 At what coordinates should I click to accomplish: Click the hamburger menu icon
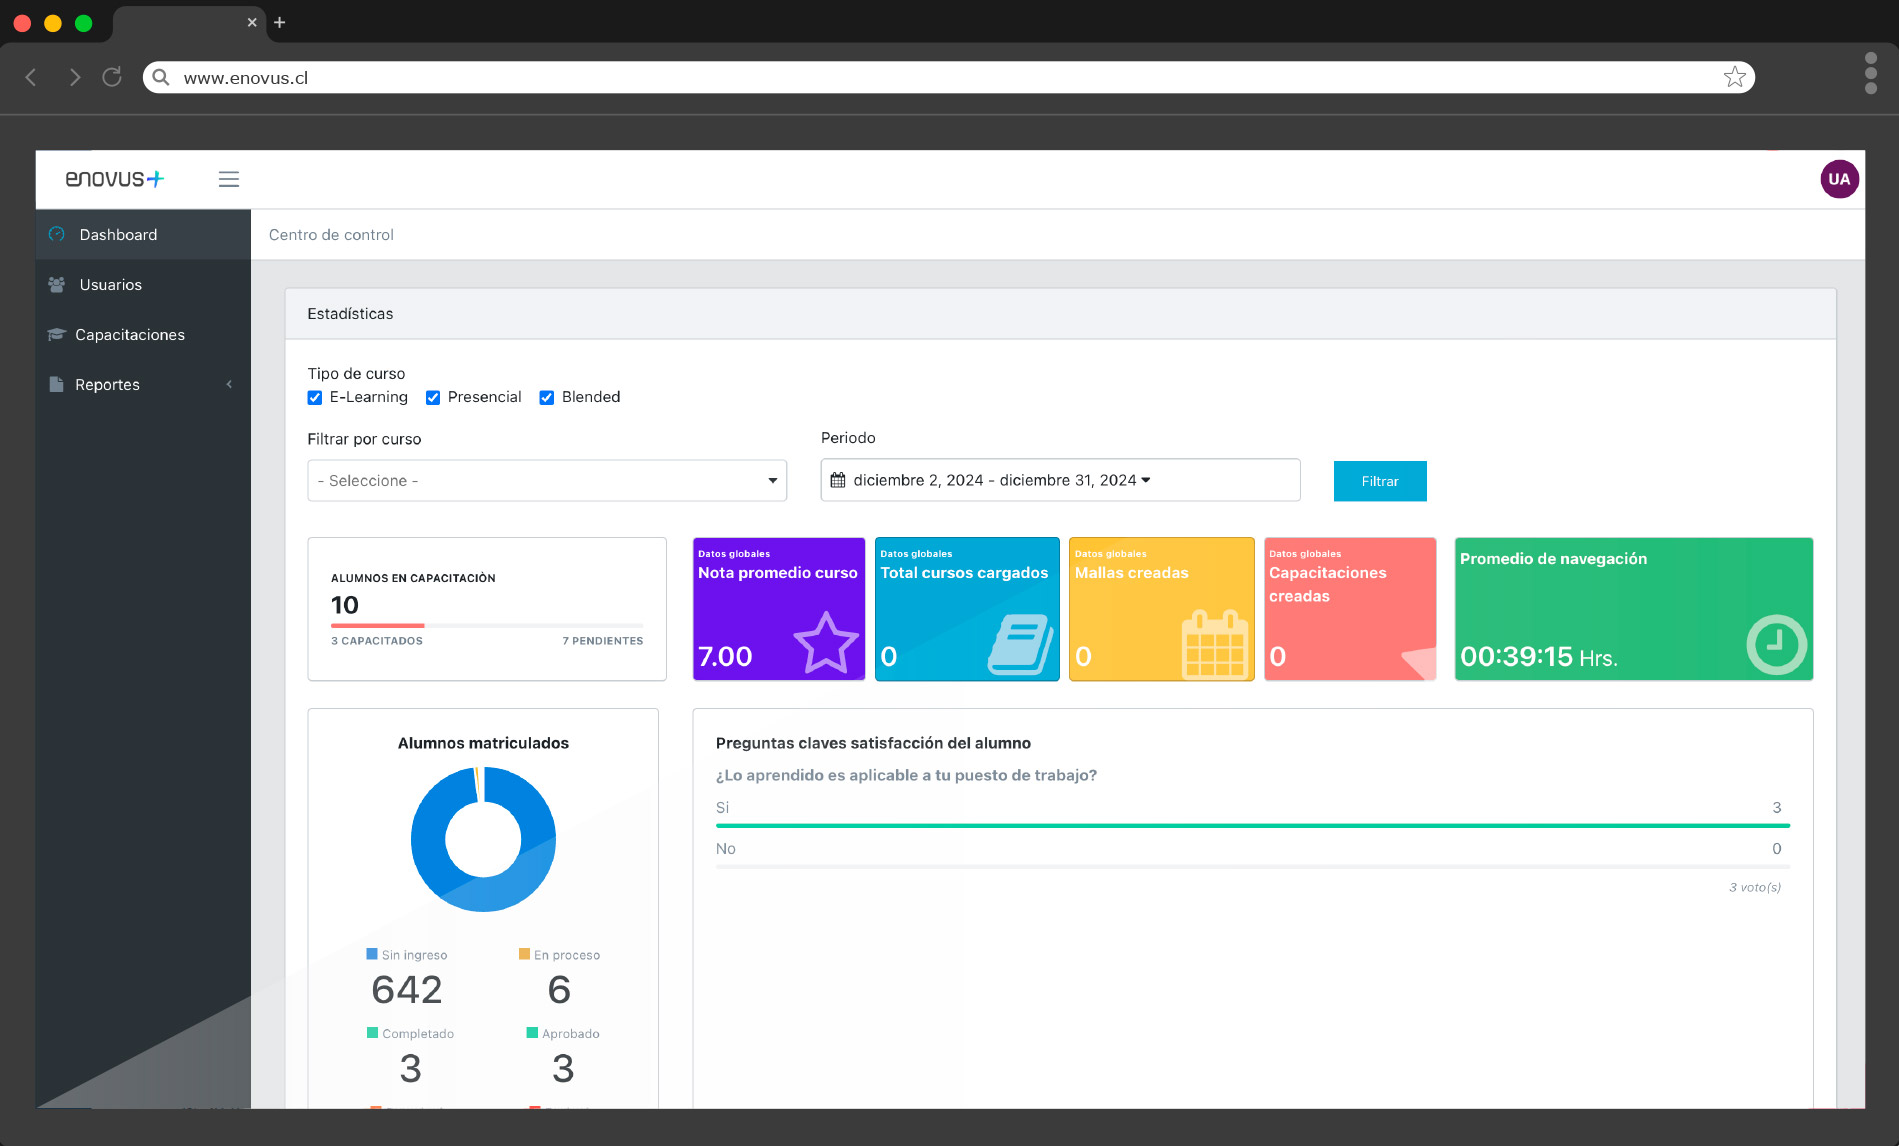[x=228, y=179]
